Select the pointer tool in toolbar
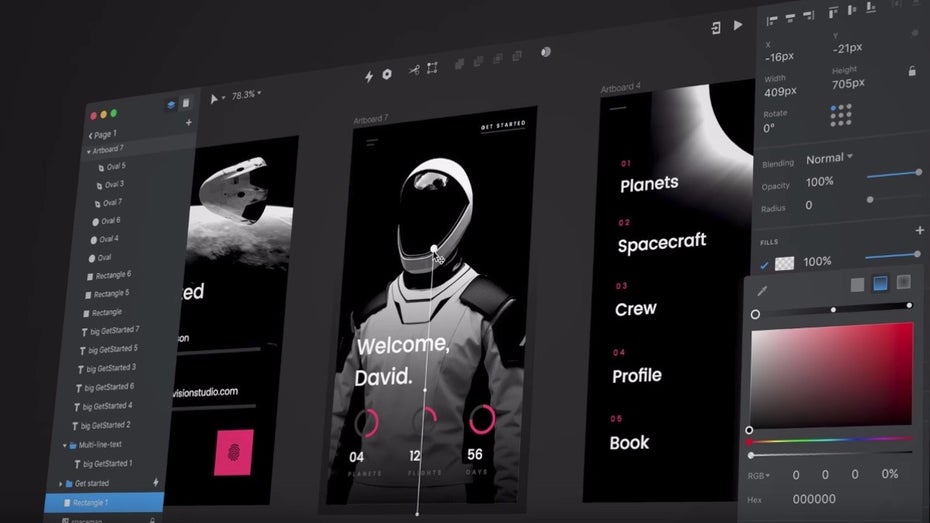The image size is (930, 523). 214,99
